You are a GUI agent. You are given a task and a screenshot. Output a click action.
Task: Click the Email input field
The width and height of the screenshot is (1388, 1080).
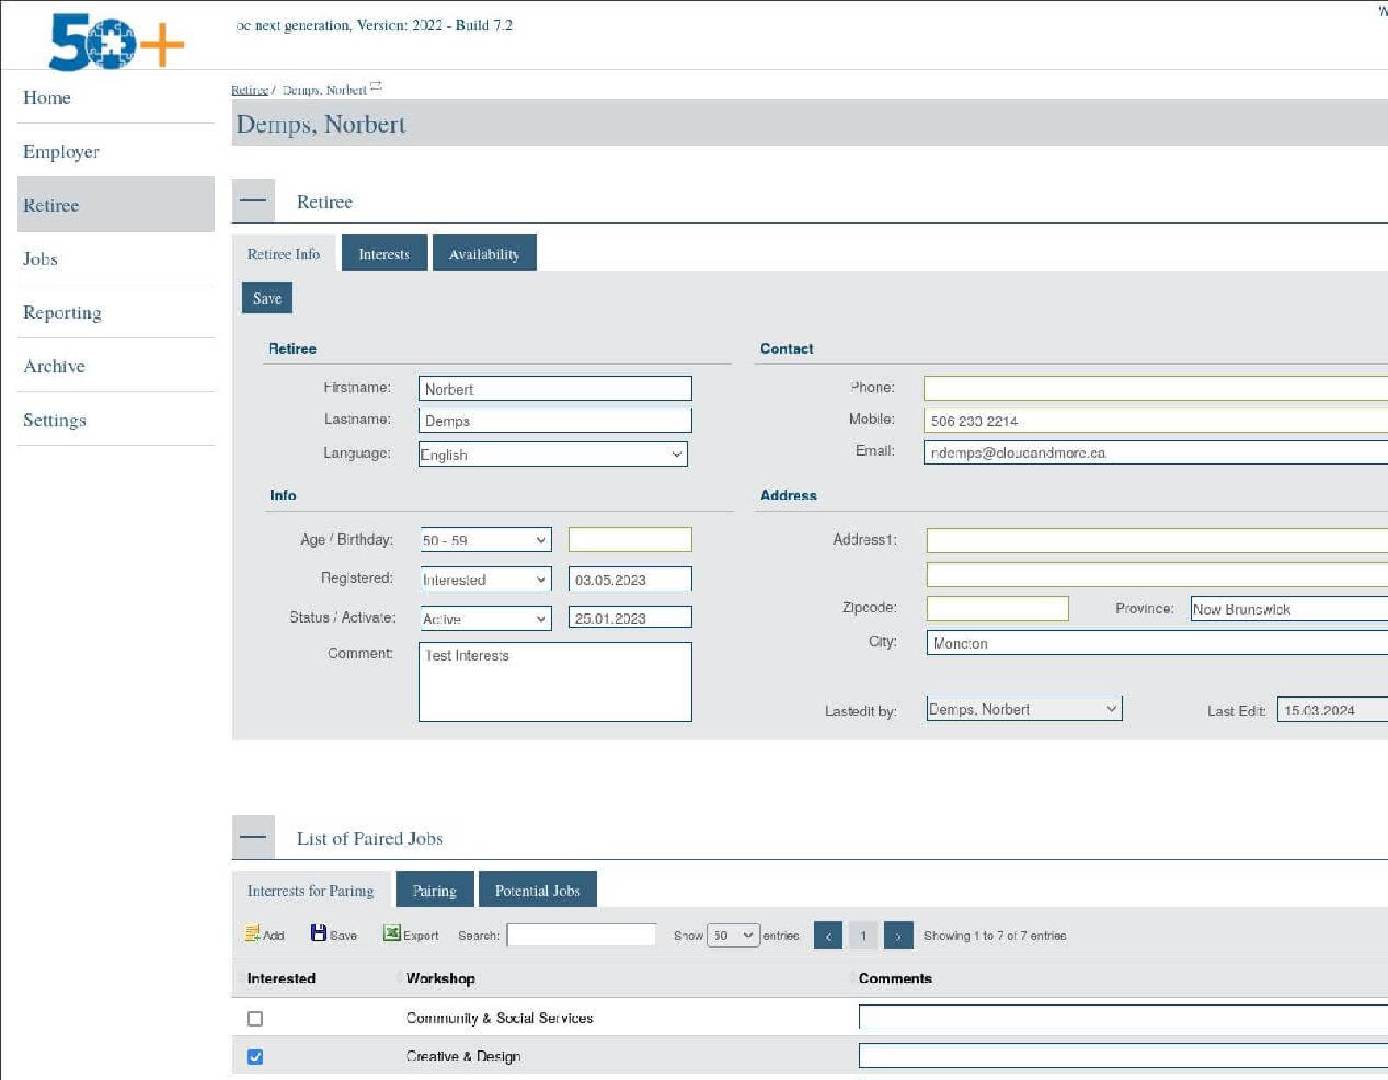point(1156,452)
